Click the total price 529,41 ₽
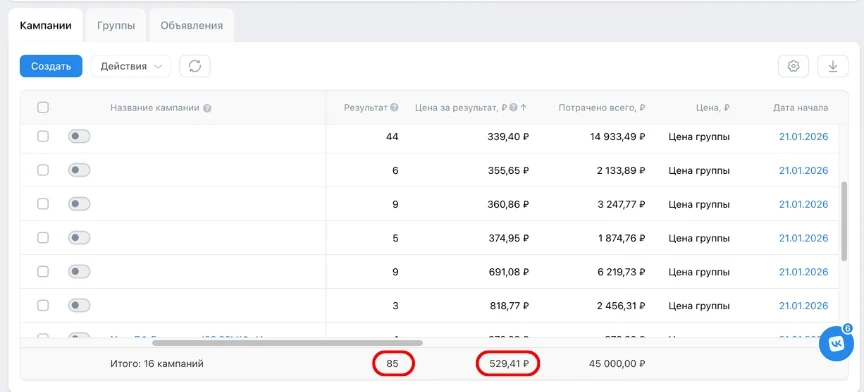This screenshot has width=864, height=392. pos(509,364)
